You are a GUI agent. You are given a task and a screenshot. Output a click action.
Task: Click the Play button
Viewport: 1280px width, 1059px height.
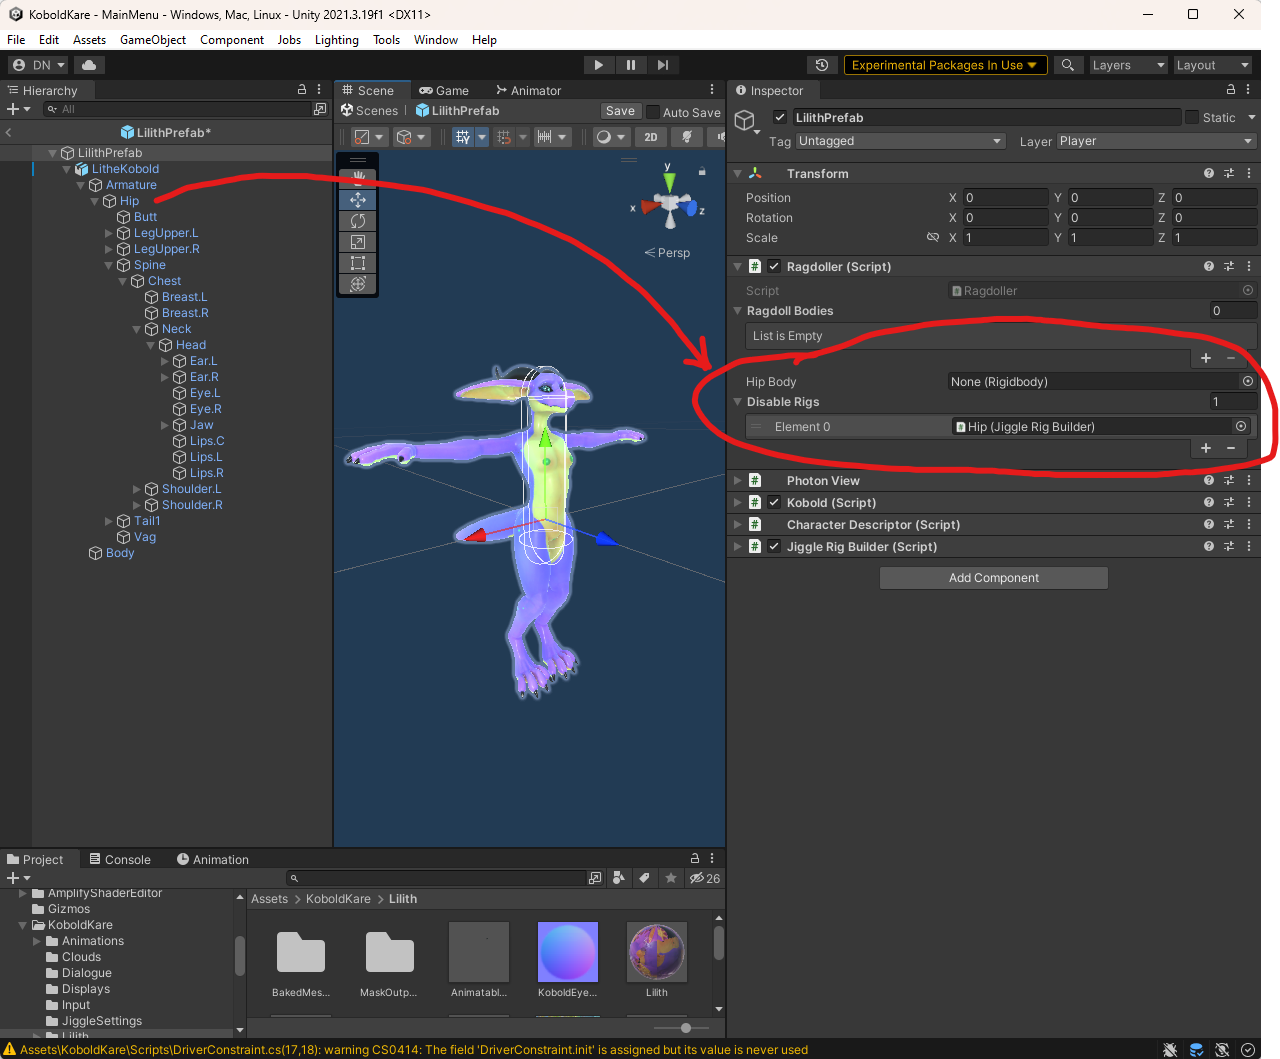click(x=599, y=65)
